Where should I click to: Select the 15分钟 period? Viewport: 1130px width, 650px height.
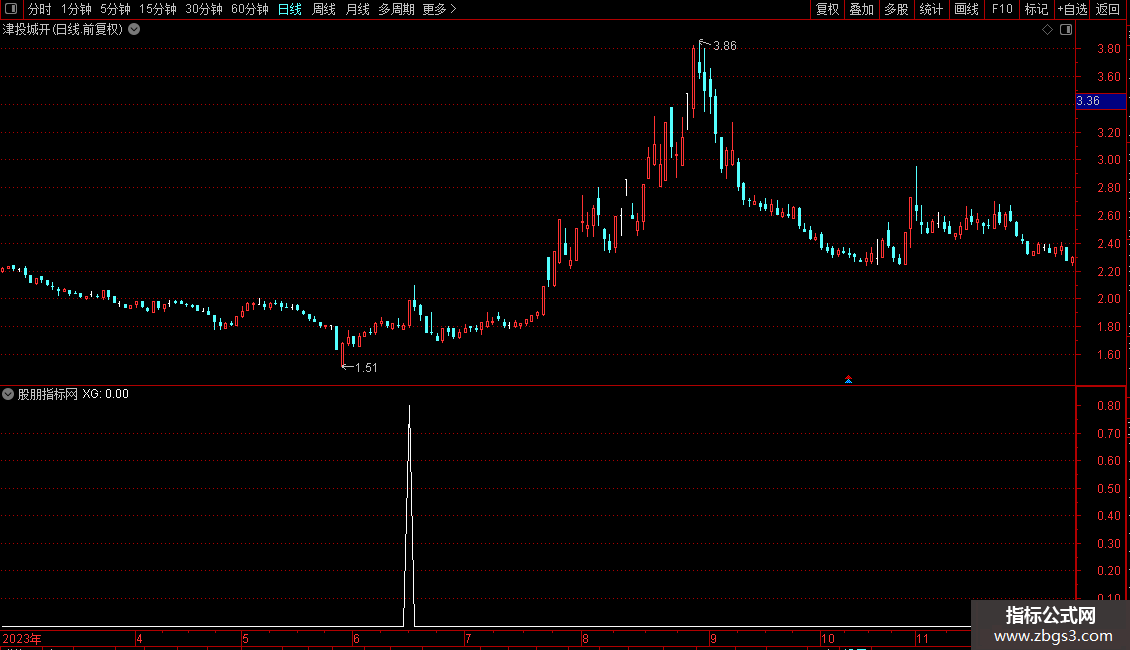tap(157, 9)
